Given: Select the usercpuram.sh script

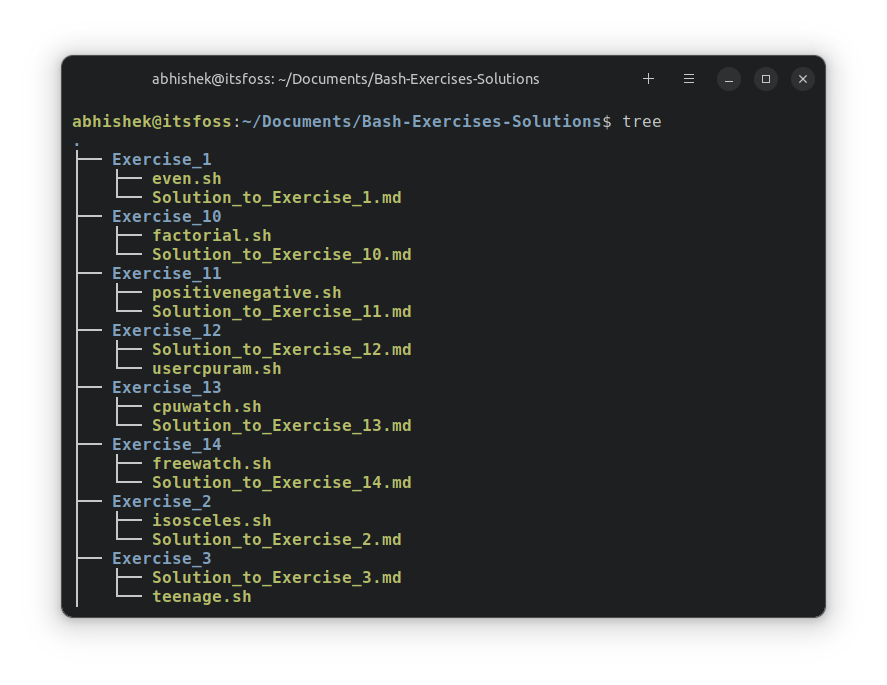Looking at the screenshot, I should coord(216,368).
